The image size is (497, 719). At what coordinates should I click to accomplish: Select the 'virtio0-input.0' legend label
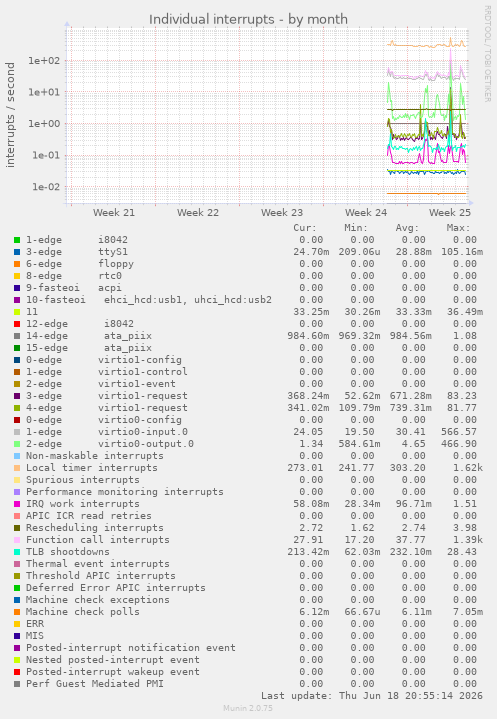(x=143, y=432)
